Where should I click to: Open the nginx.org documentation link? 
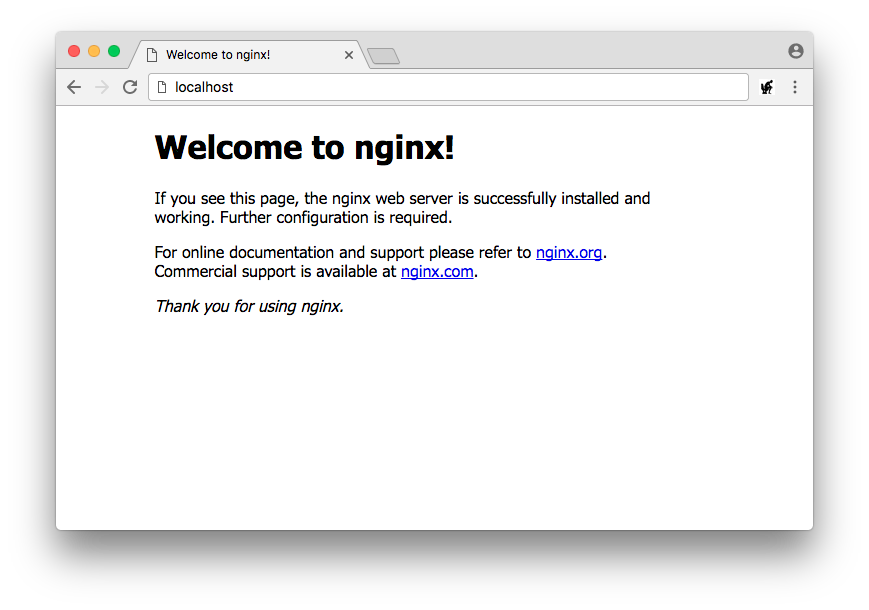click(569, 252)
